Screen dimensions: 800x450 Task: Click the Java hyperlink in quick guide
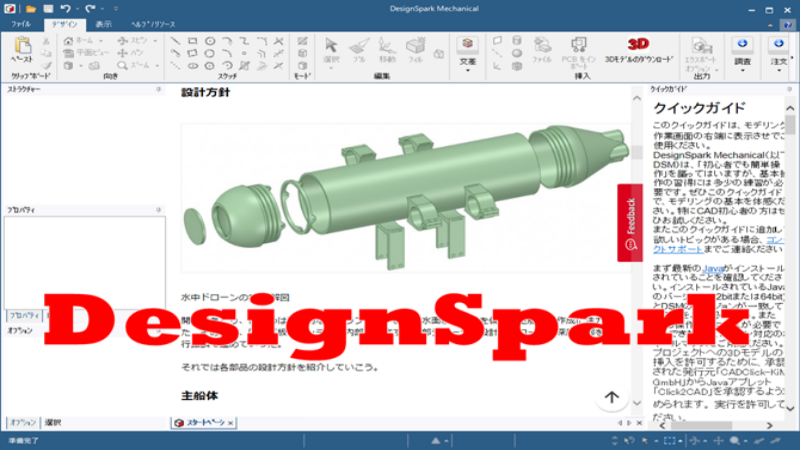(713, 268)
